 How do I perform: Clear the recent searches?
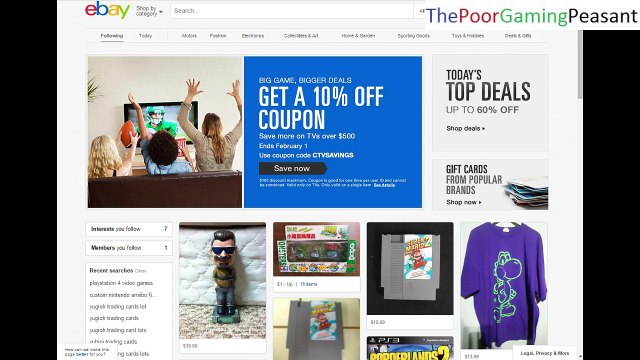[140, 271]
